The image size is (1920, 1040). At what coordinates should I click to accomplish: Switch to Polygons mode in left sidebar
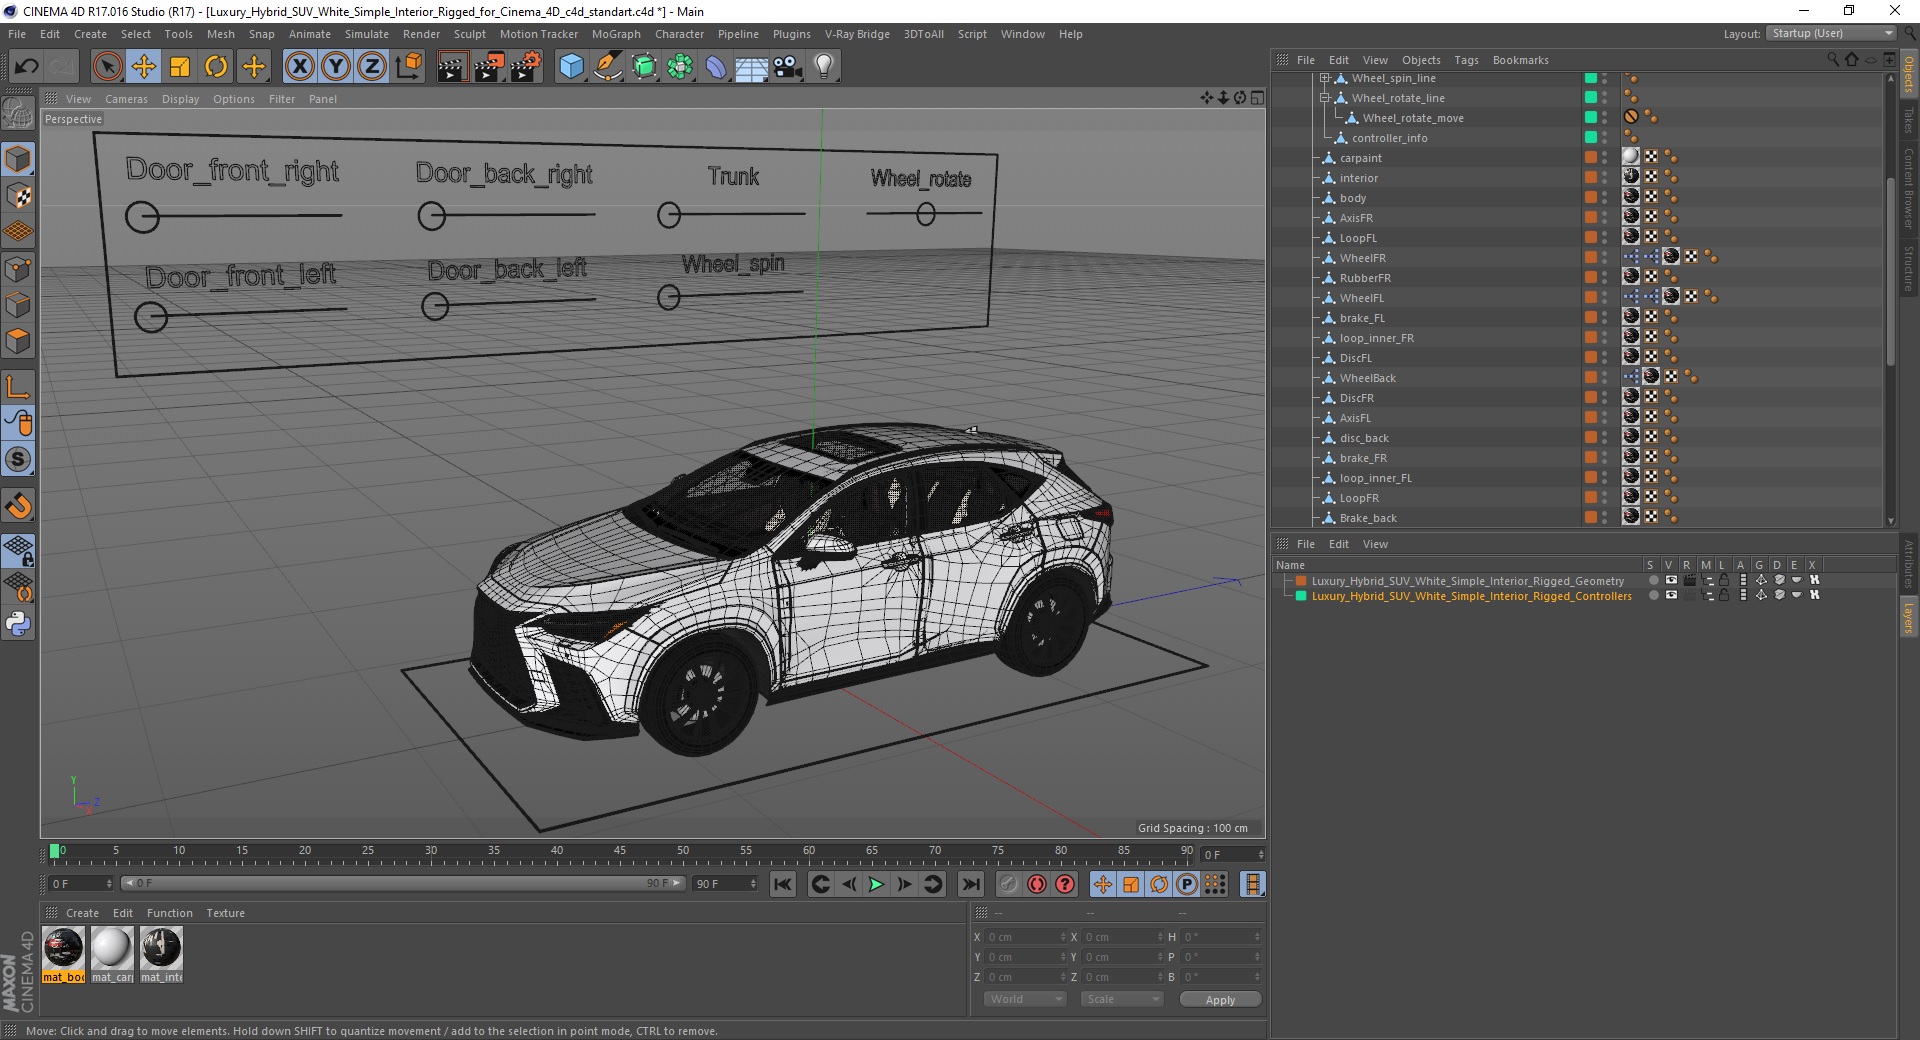pos(18,341)
